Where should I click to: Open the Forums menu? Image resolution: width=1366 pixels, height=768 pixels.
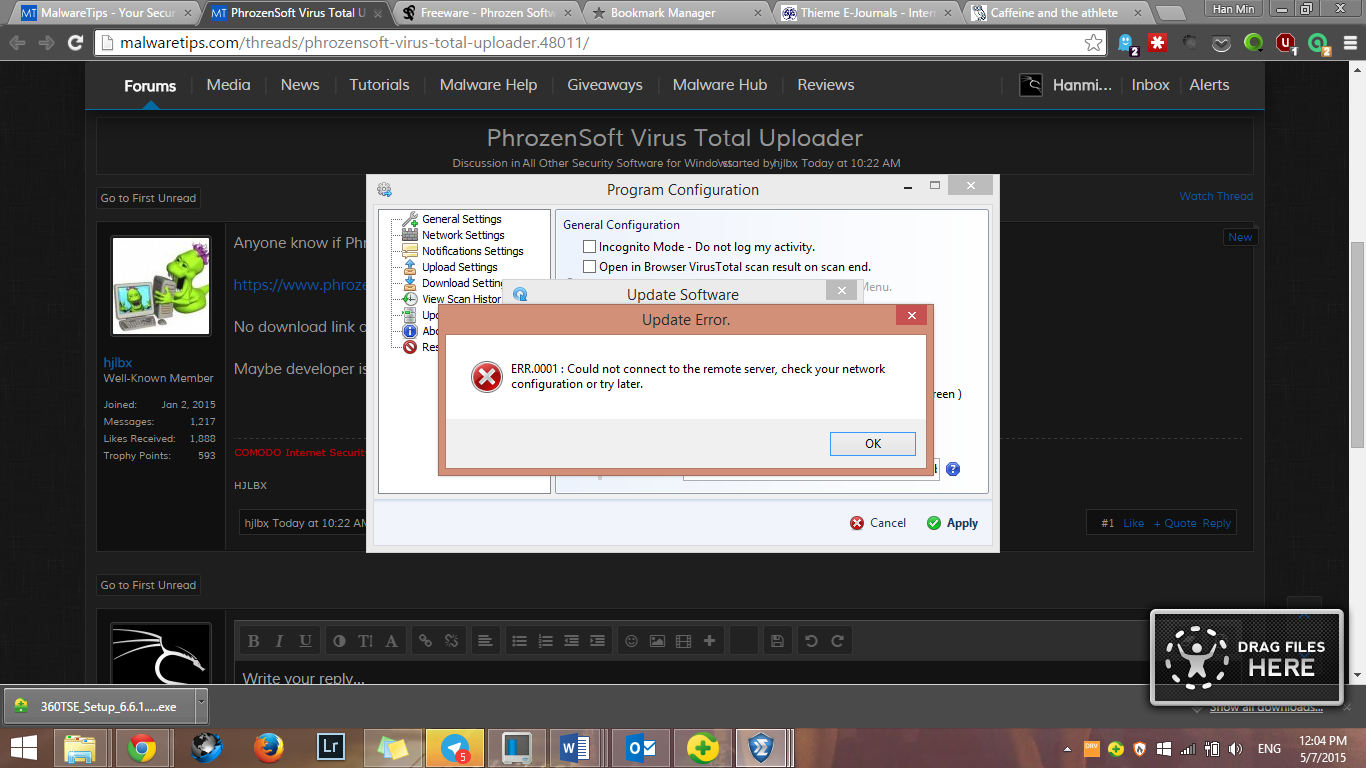click(150, 85)
